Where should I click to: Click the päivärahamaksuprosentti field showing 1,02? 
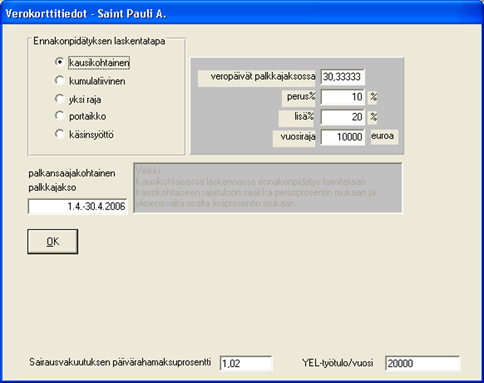(246, 363)
